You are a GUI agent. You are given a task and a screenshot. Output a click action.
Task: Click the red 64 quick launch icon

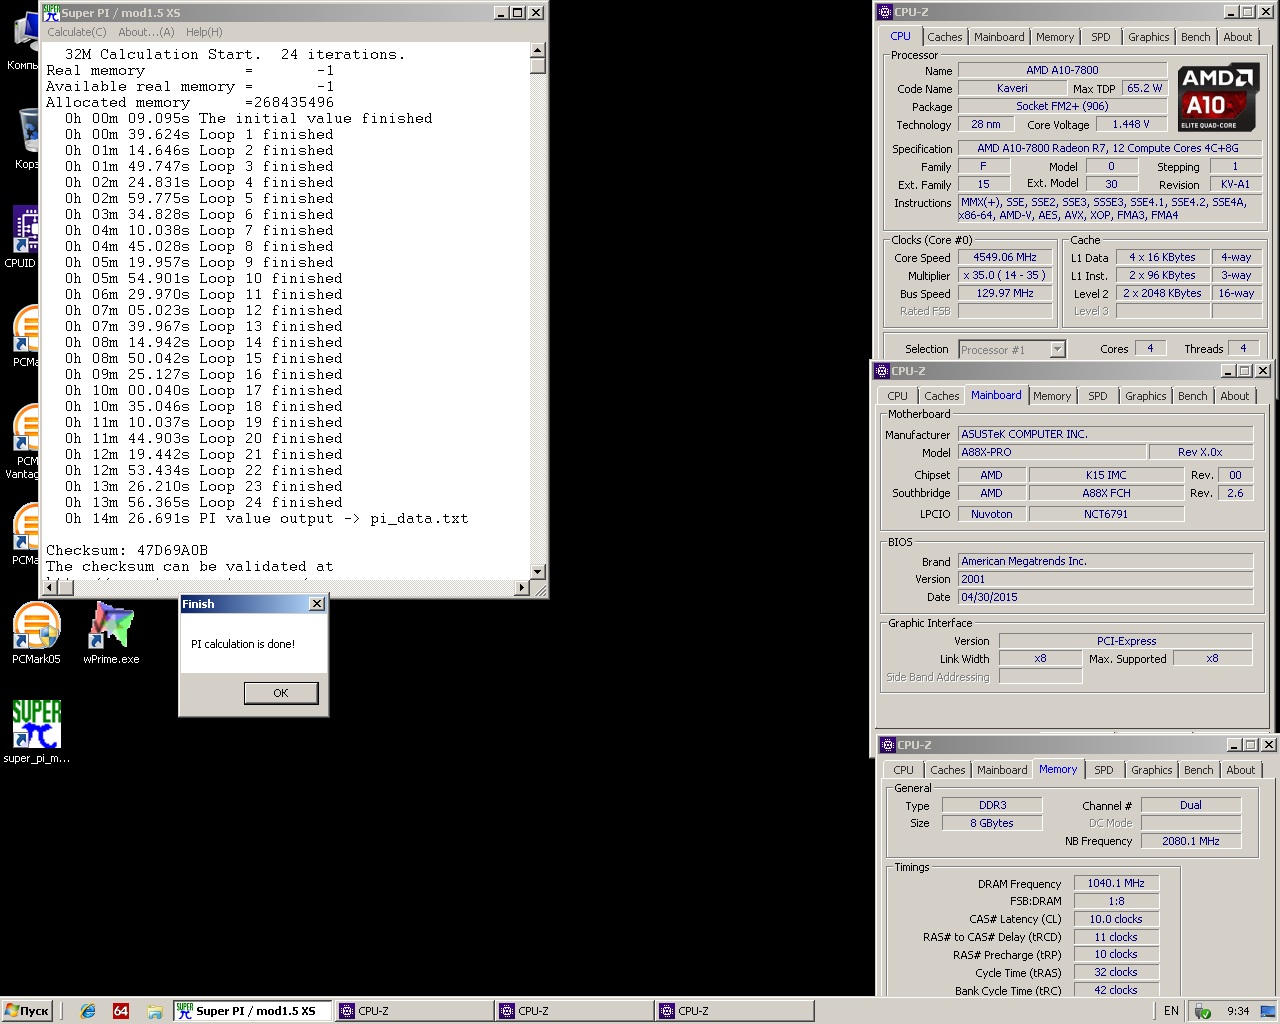point(121,1011)
